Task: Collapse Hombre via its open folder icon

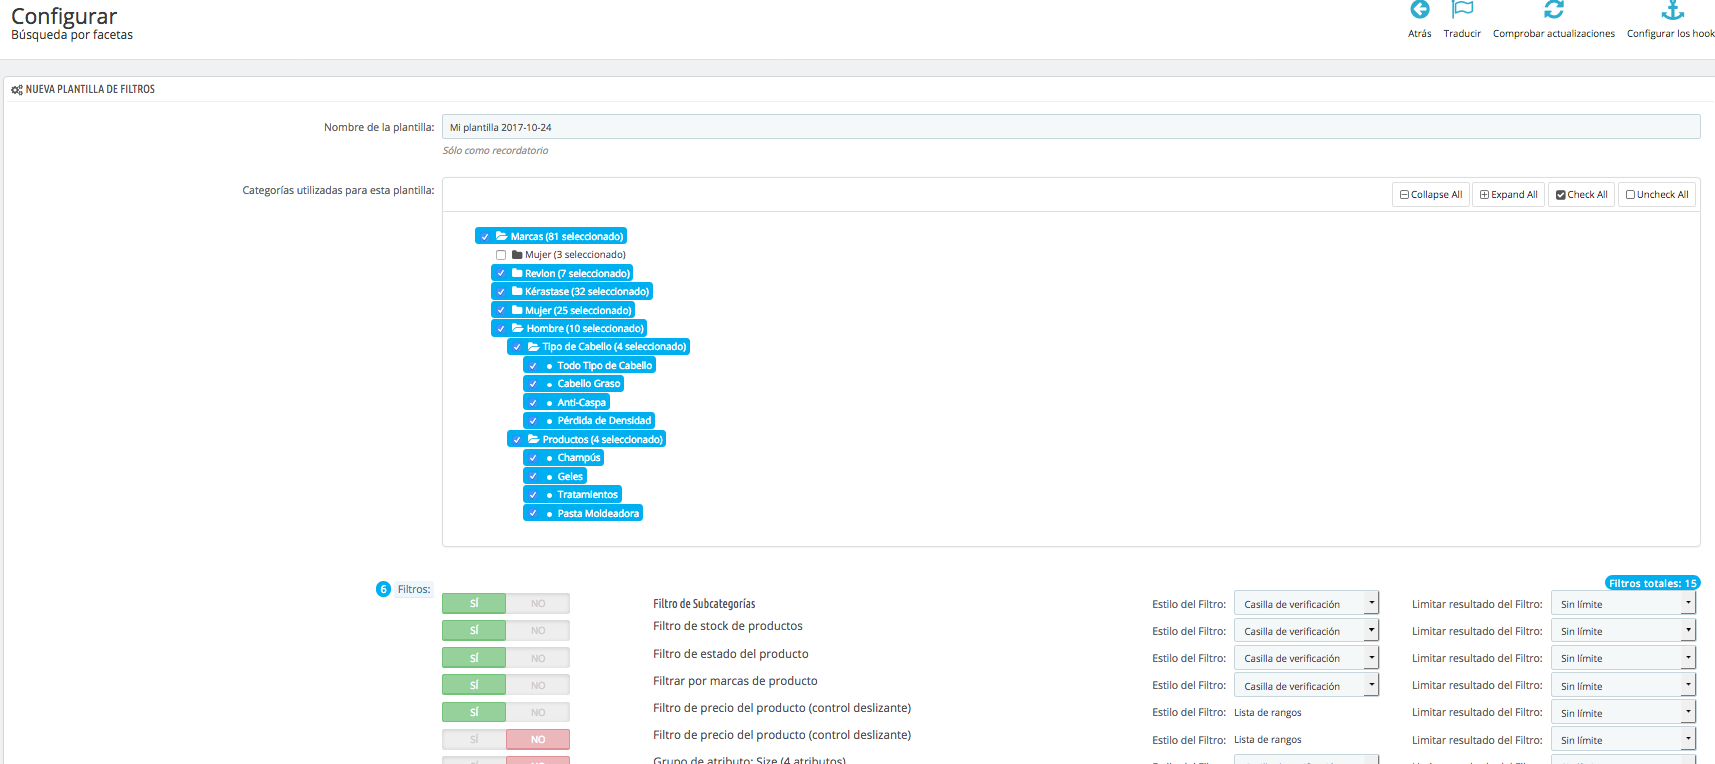Action: pyautogui.click(x=518, y=328)
